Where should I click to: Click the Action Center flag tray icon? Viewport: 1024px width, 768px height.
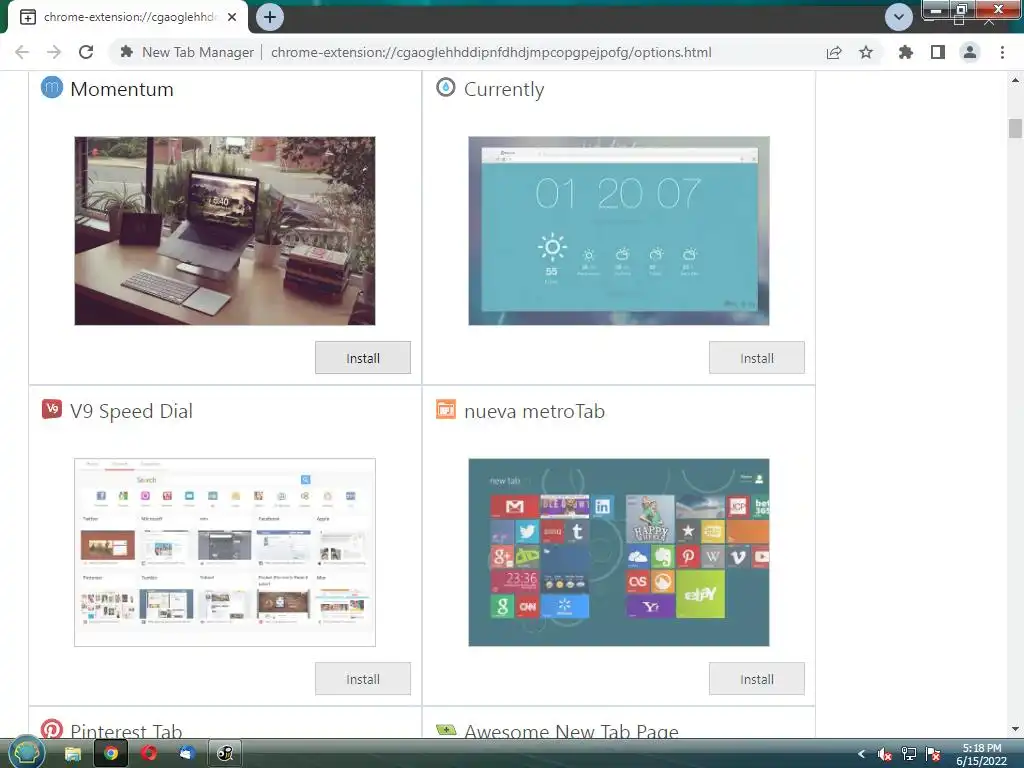click(x=933, y=754)
